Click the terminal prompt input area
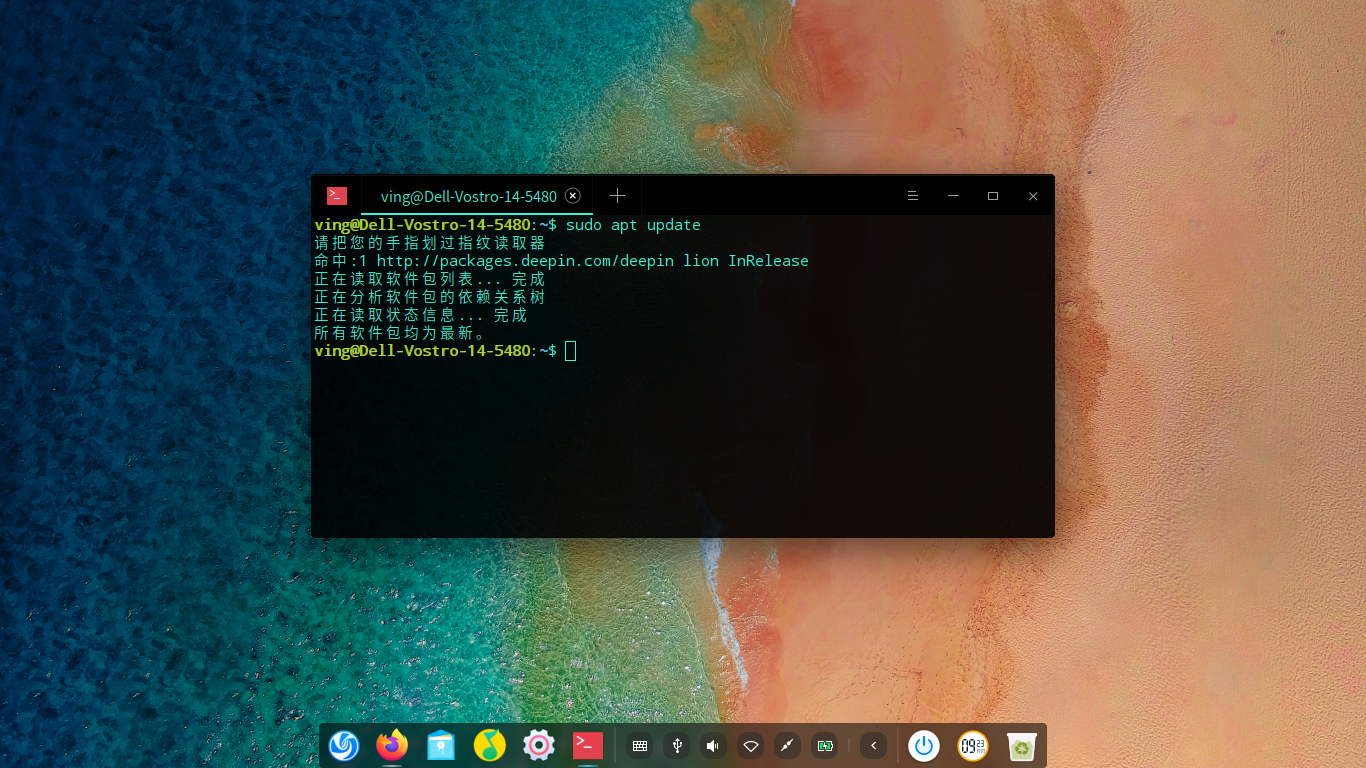The height and width of the screenshot is (768, 1366). pos(570,351)
